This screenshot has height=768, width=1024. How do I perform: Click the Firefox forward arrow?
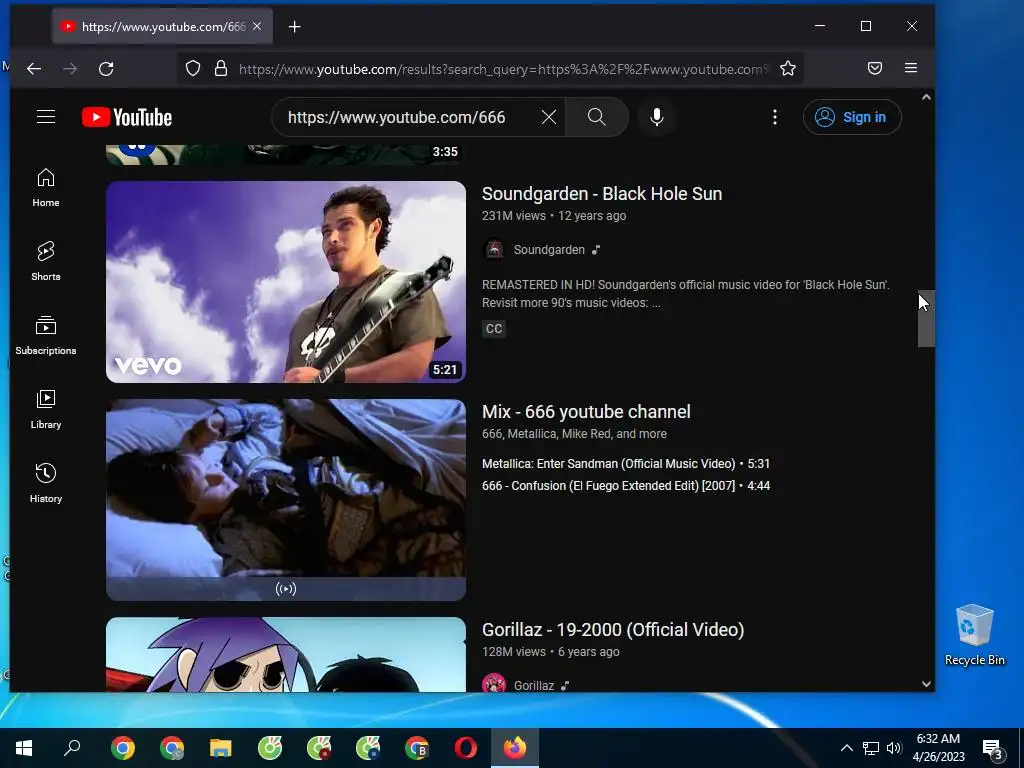tap(70, 69)
